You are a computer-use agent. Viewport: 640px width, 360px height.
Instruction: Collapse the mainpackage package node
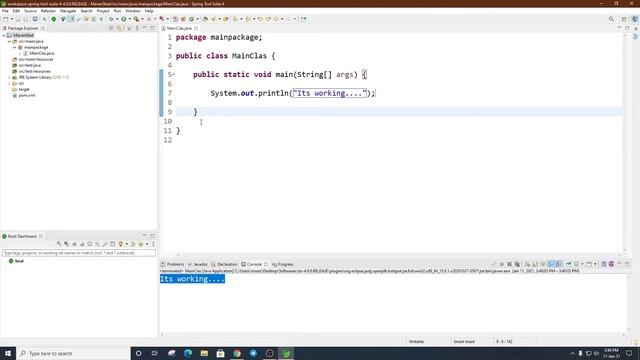15,47
